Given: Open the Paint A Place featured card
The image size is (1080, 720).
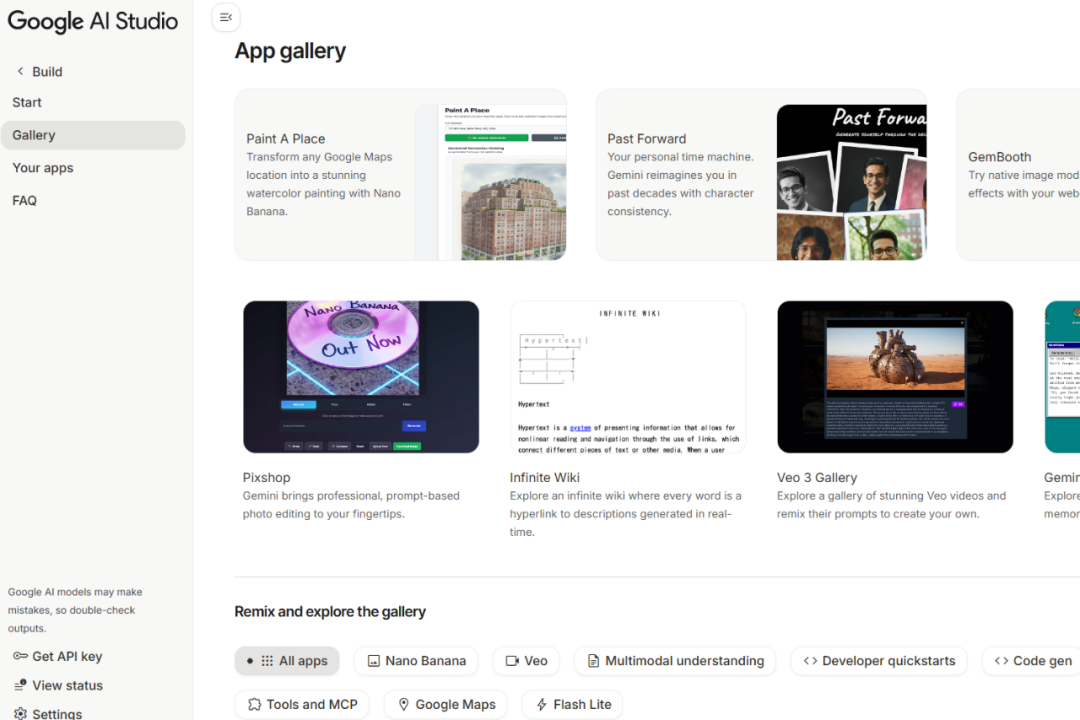Looking at the screenshot, I should (x=400, y=175).
